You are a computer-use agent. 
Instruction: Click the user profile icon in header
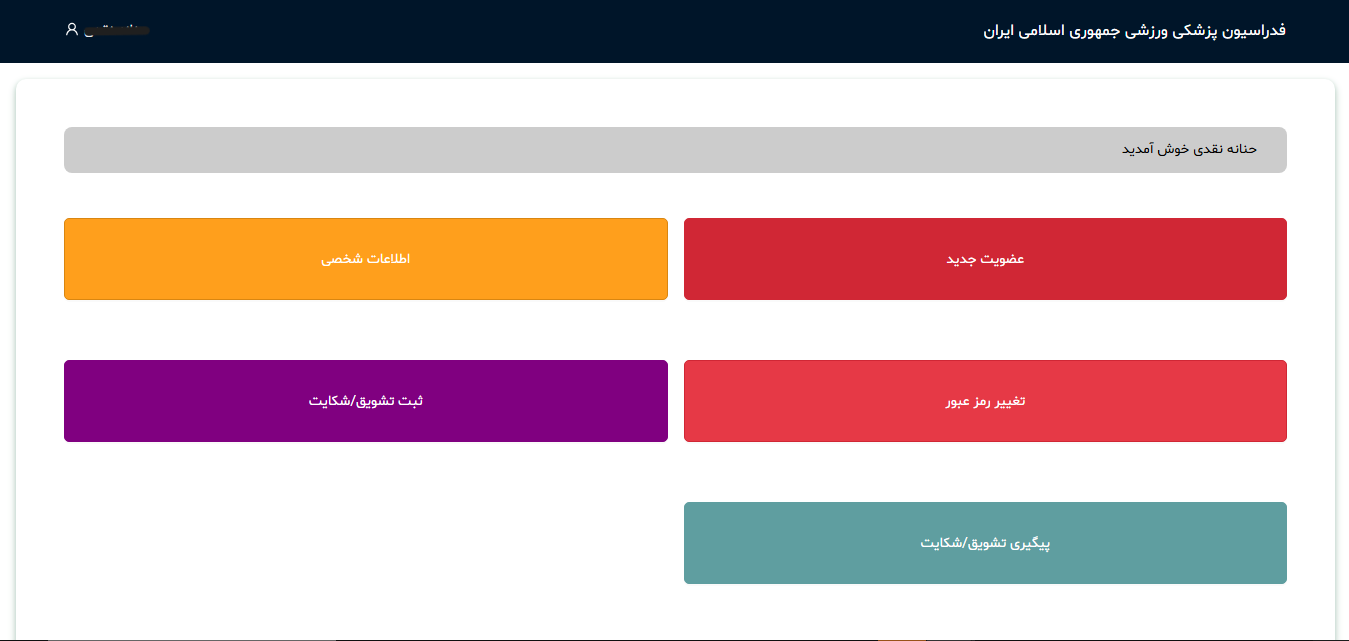[x=71, y=30]
